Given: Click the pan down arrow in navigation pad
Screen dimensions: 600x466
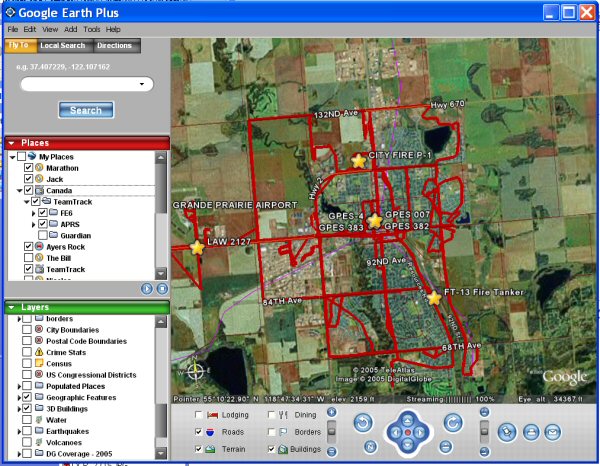Looking at the screenshot, I should click(x=408, y=445).
